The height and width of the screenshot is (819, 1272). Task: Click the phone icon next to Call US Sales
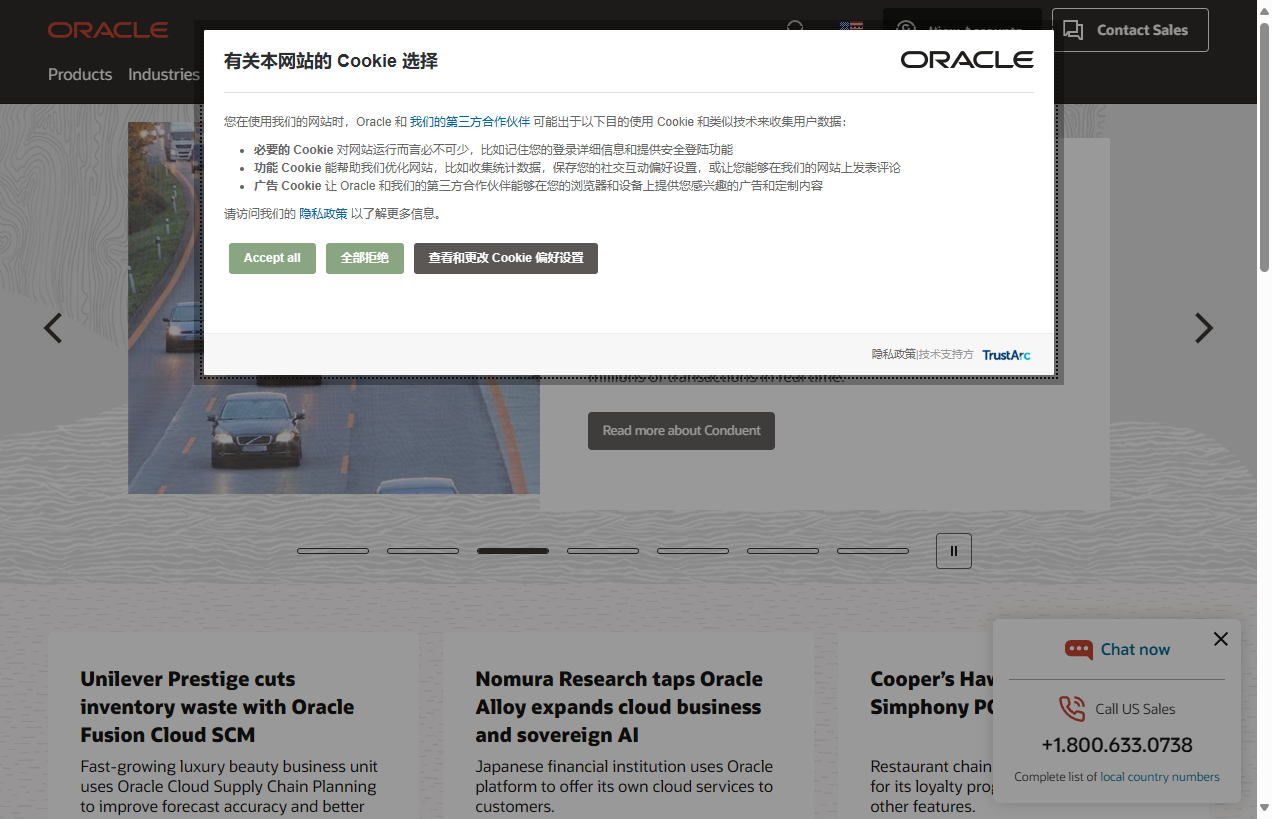tap(1072, 708)
